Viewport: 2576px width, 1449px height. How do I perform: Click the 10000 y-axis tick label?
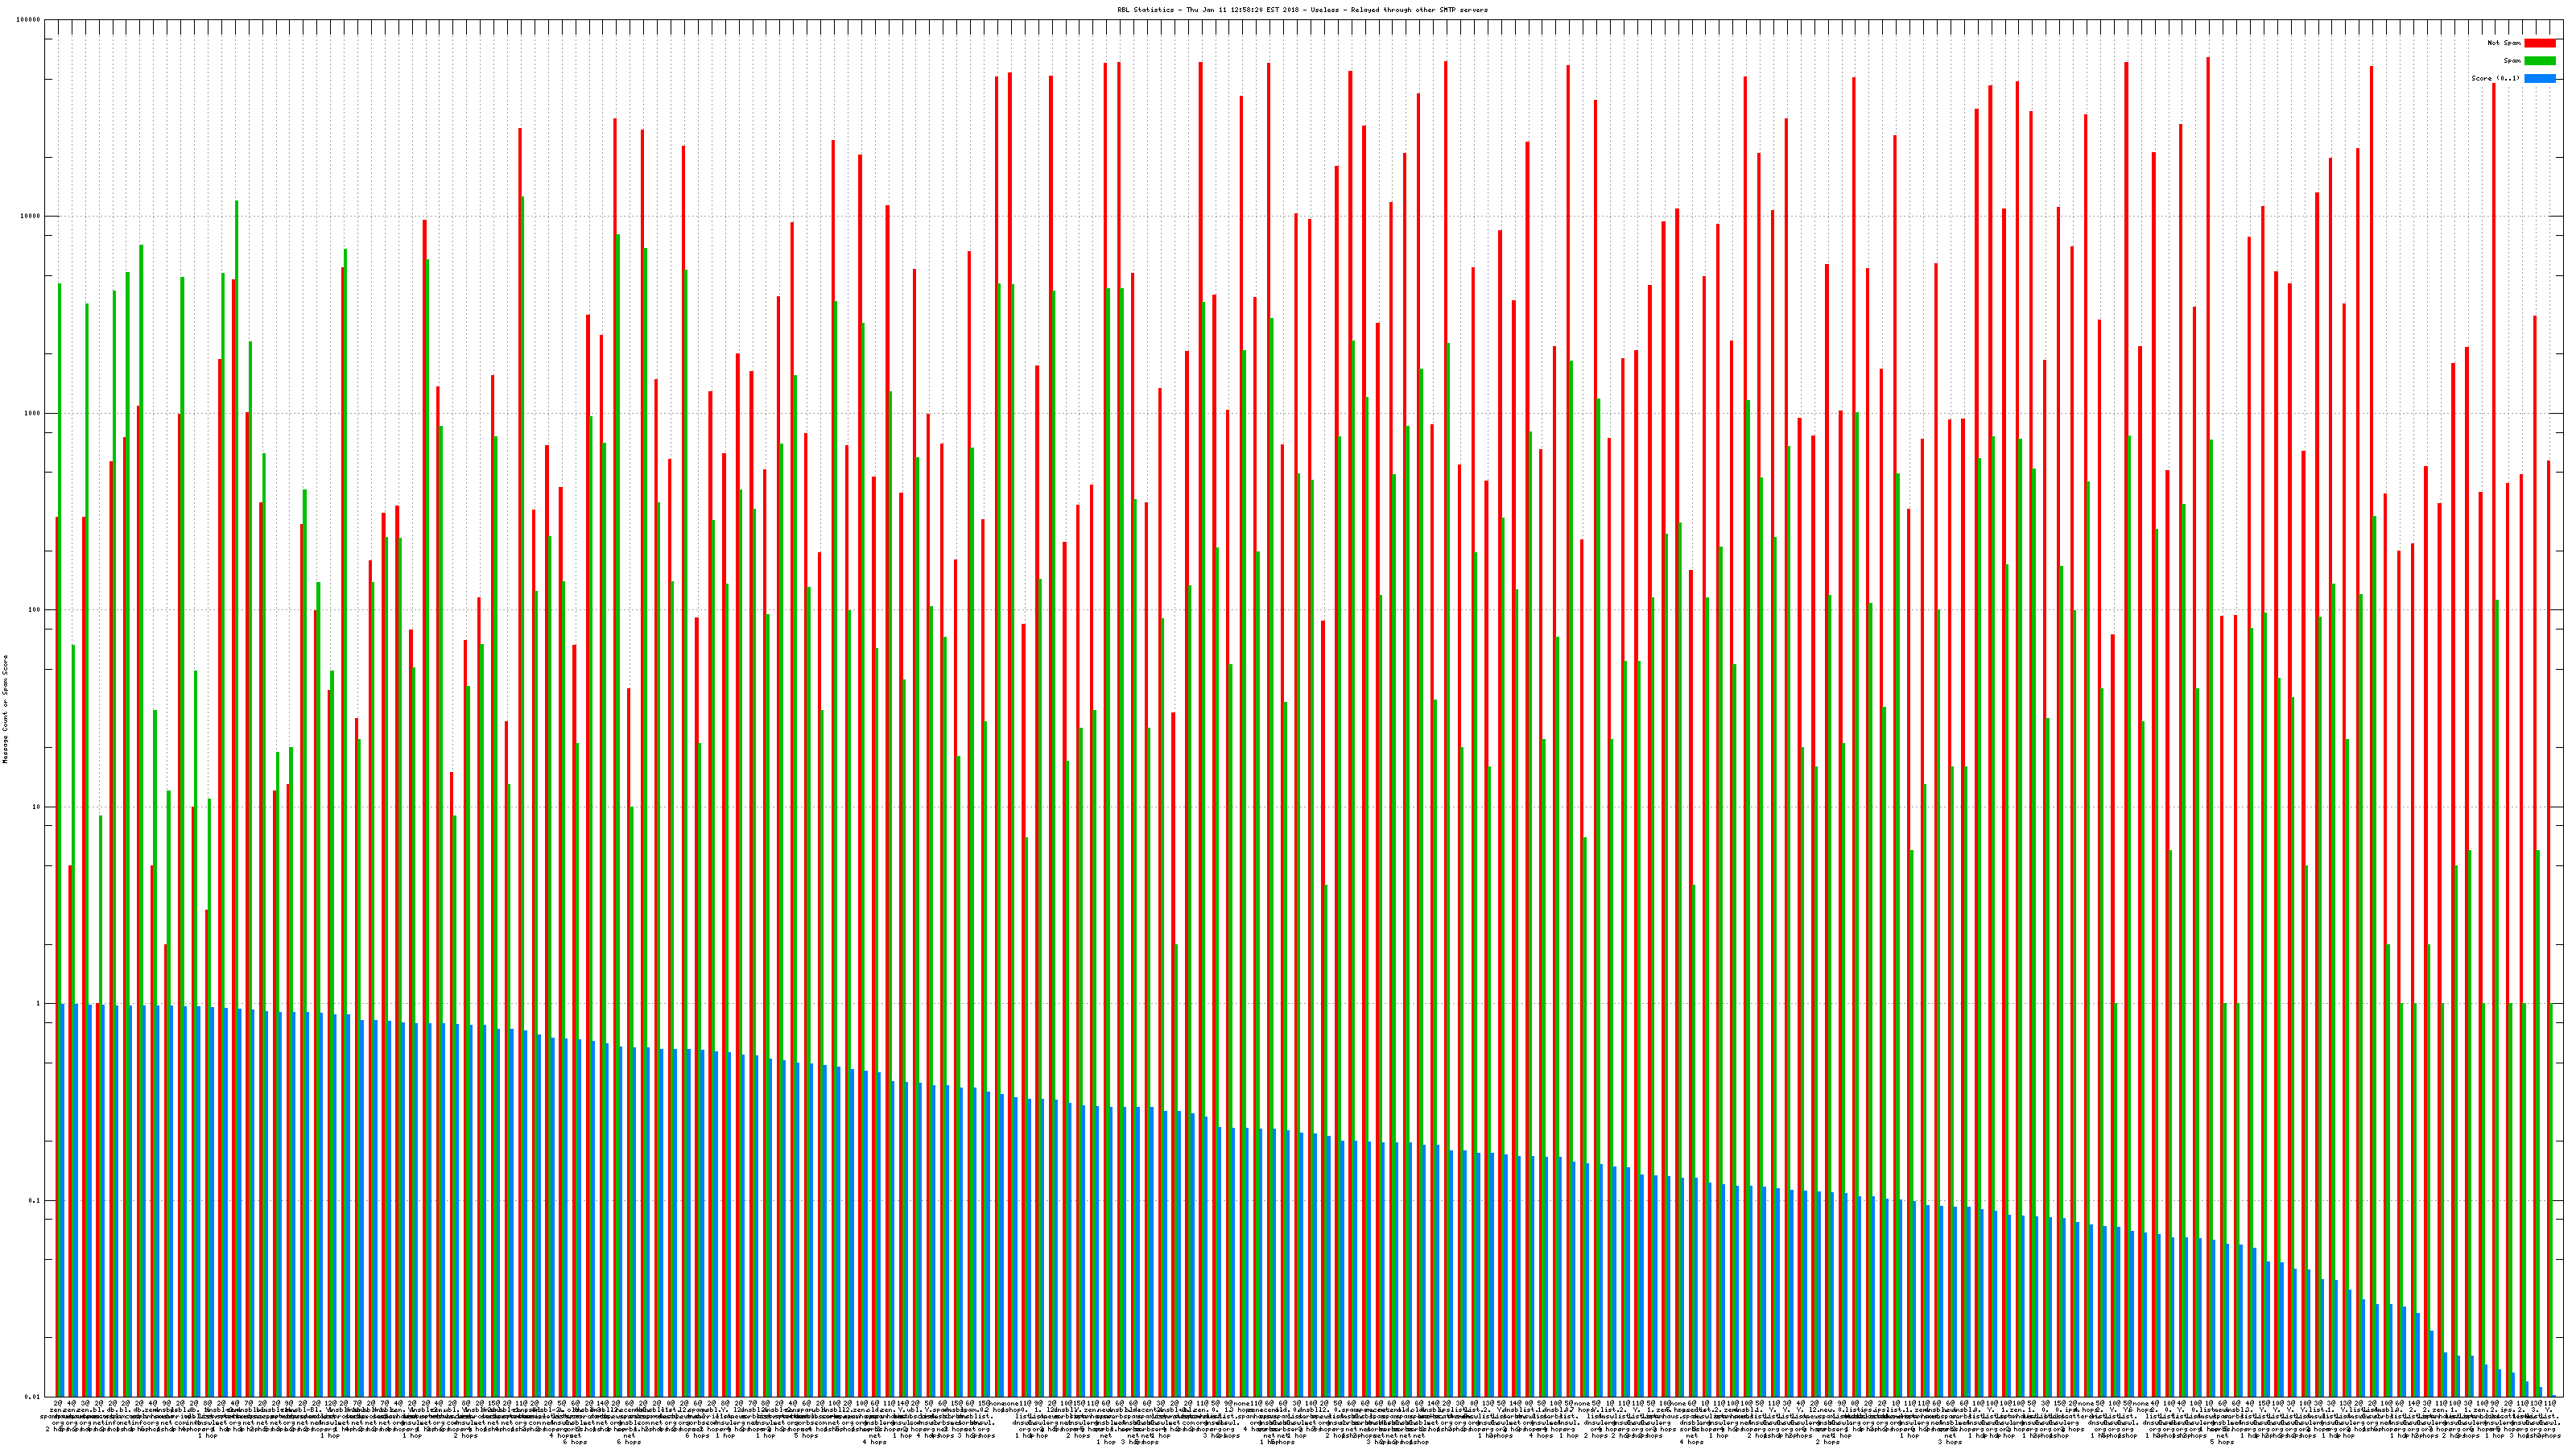pyautogui.click(x=31, y=217)
